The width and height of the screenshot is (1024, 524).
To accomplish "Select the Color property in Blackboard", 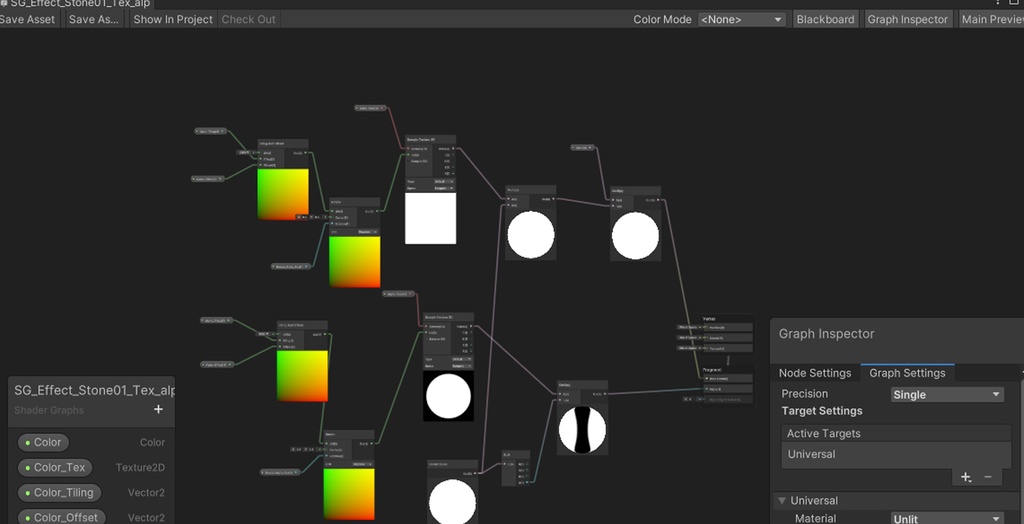I will (43, 442).
